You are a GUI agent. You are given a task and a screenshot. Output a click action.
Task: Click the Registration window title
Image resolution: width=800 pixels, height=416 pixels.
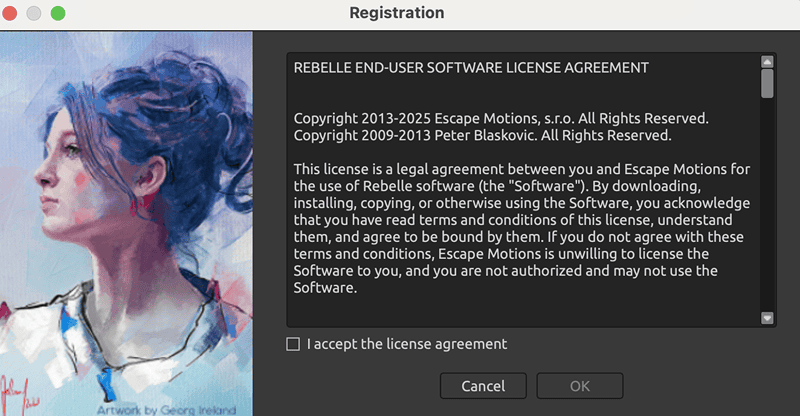pyautogui.click(x=397, y=13)
